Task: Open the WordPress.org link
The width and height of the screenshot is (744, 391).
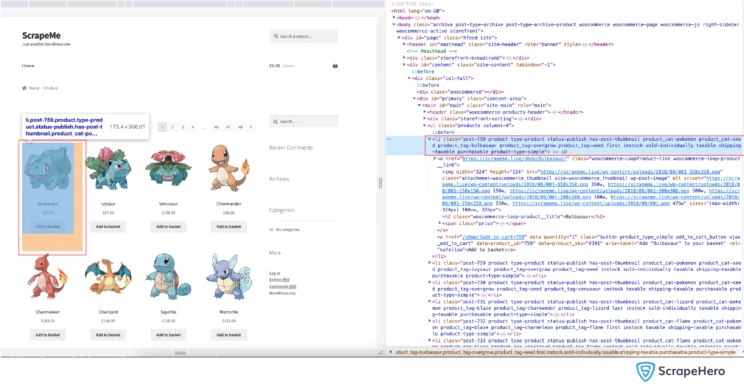Action: (x=282, y=293)
